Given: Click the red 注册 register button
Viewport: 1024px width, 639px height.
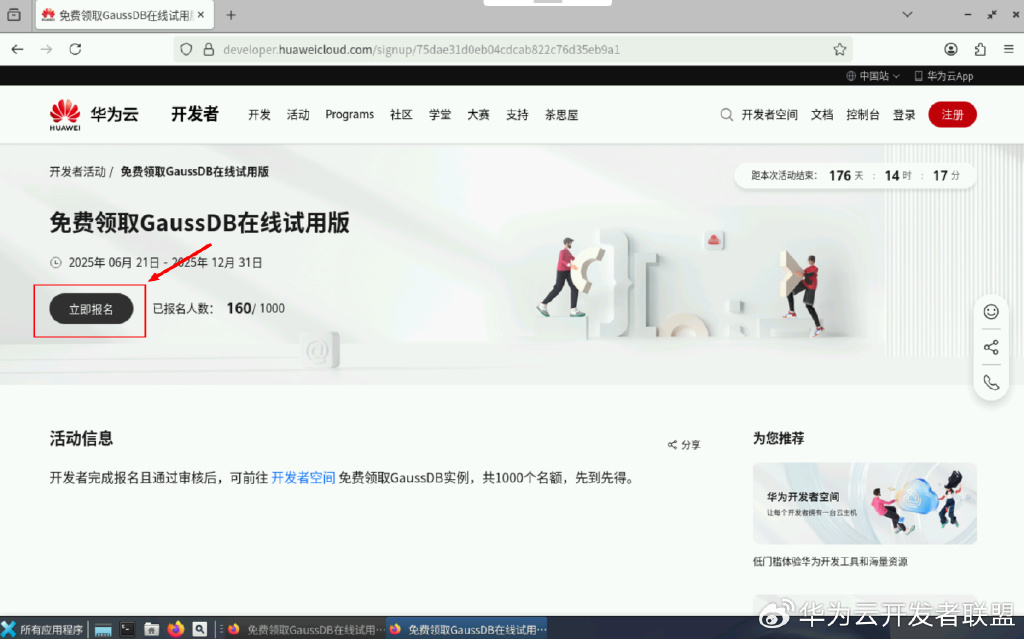Looking at the screenshot, I should pyautogui.click(x=952, y=115).
